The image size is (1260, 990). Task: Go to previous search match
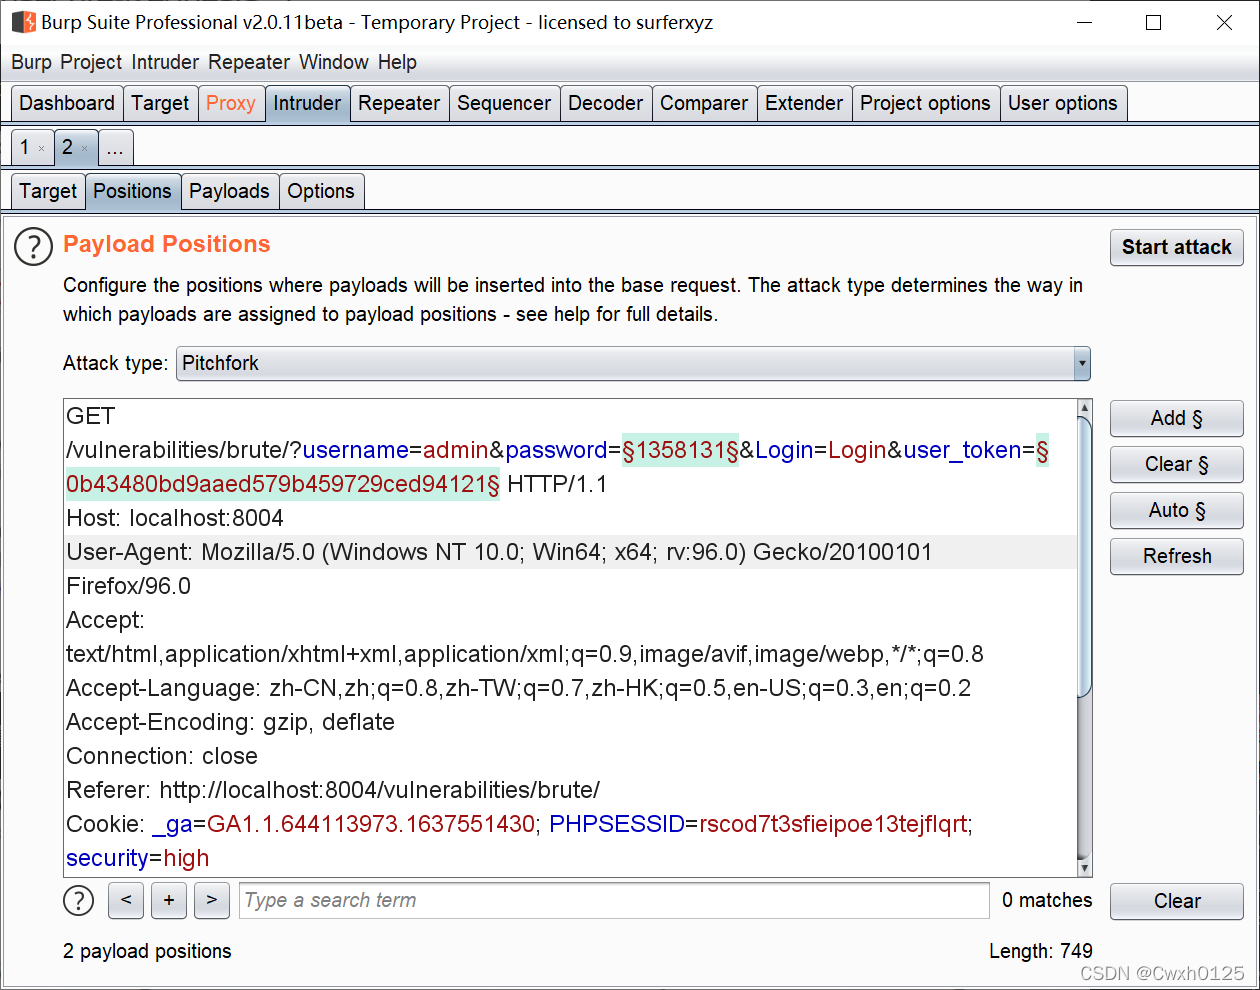pos(126,900)
